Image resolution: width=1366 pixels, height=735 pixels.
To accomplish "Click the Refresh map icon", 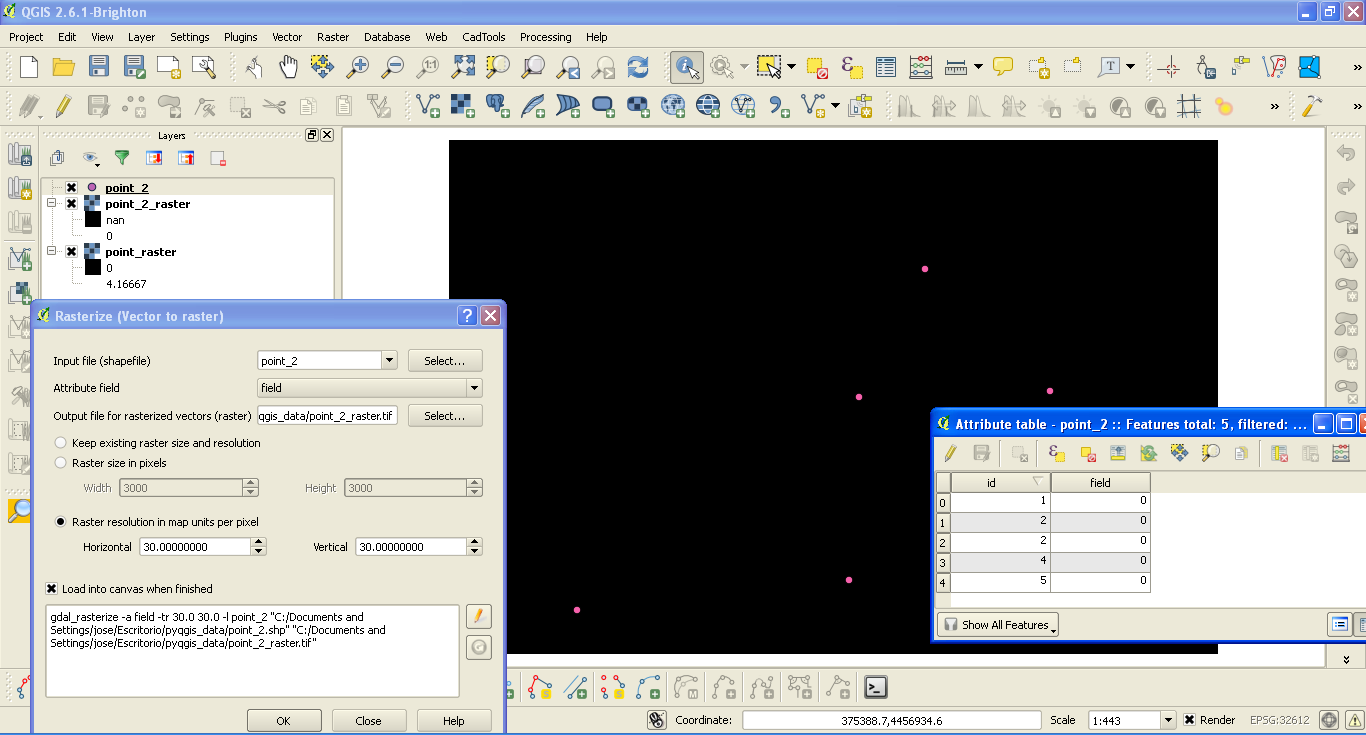I will pos(638,67).
